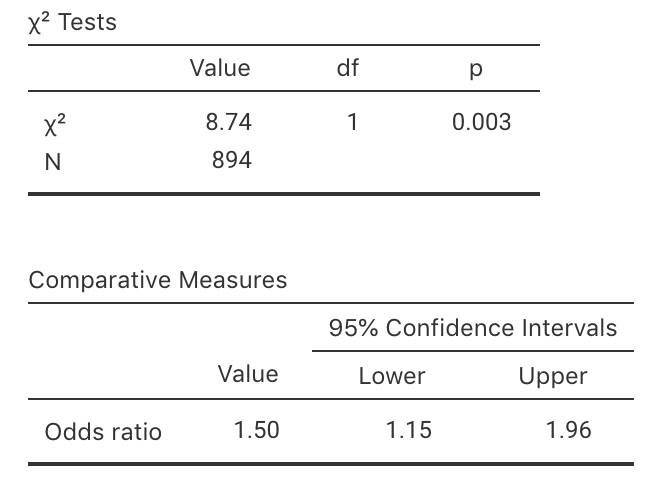Select the Odds ratio row label
This screenshot has height=488, width=664.
103,432
